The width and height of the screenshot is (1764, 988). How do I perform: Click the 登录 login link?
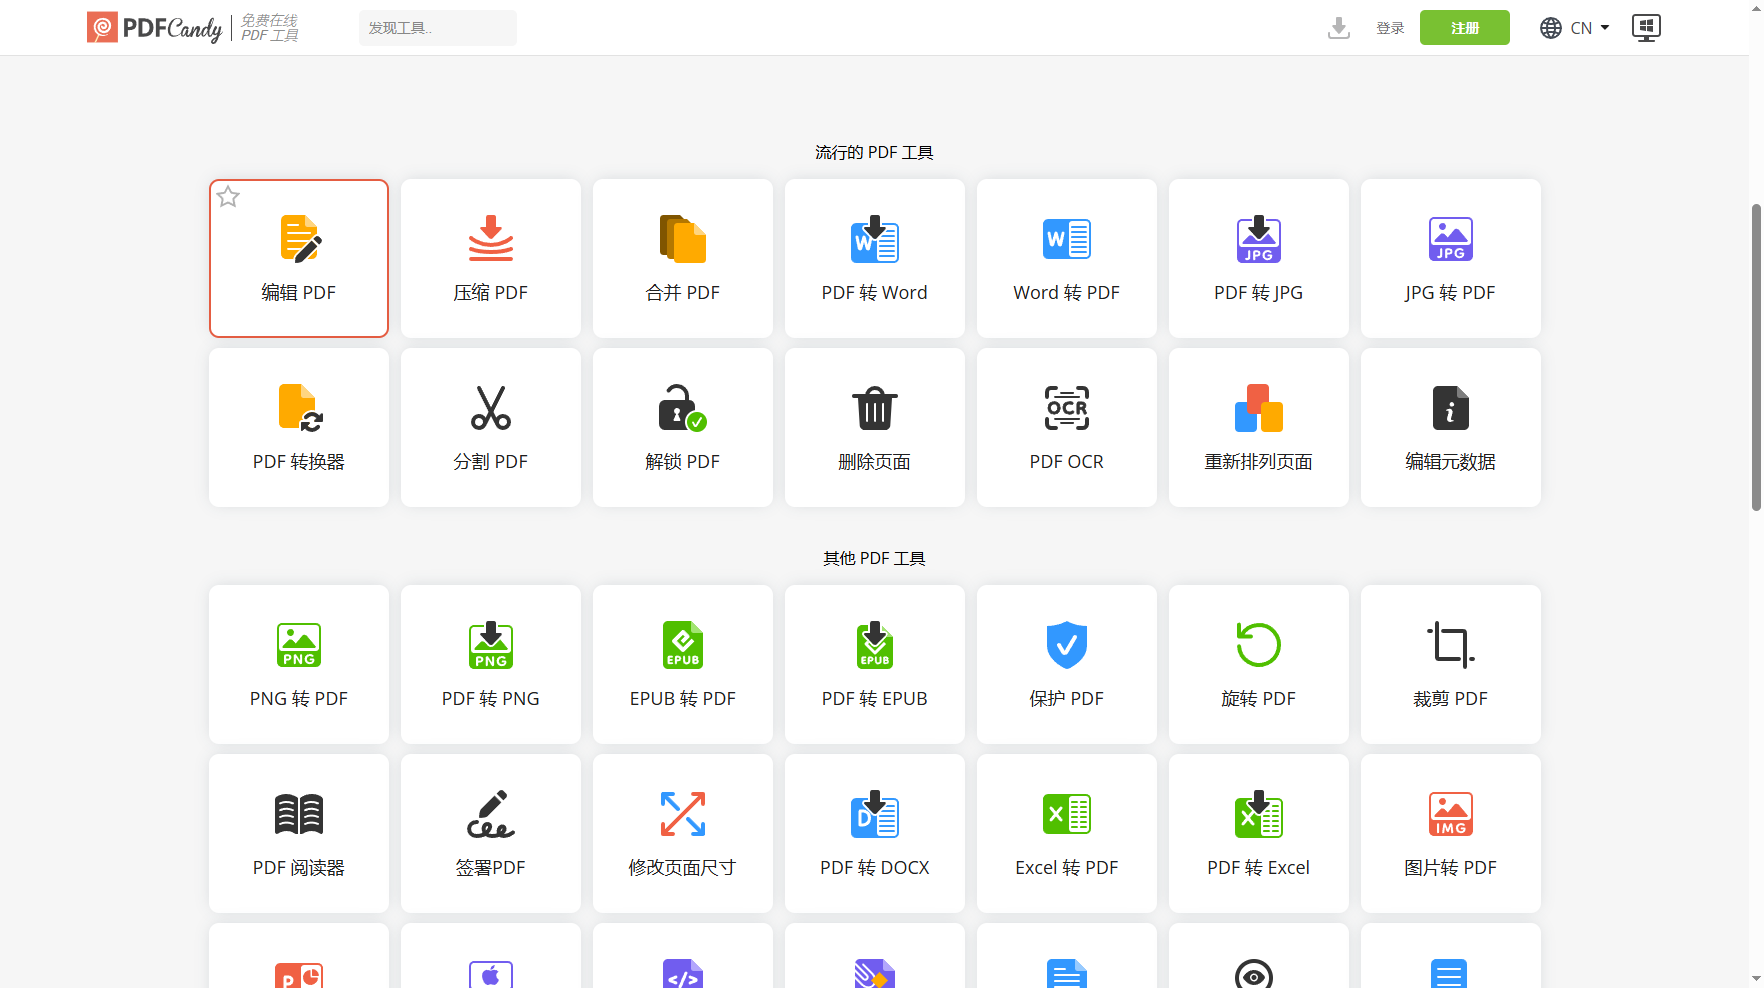[x=1390, y=28]
